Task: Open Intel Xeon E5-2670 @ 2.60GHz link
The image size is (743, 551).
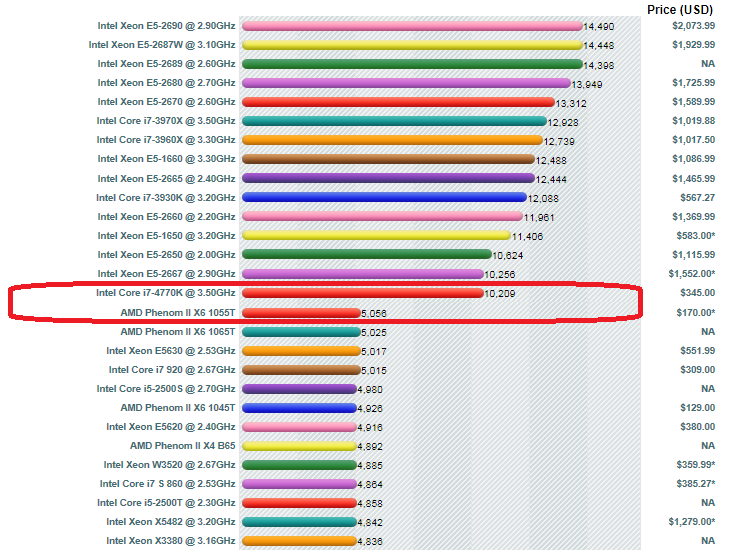Action: (166, 102)
